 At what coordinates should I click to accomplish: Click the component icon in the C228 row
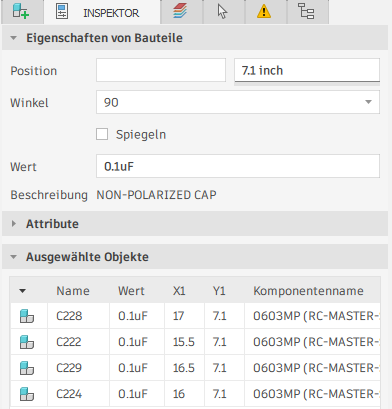click(x=27, y=316)
